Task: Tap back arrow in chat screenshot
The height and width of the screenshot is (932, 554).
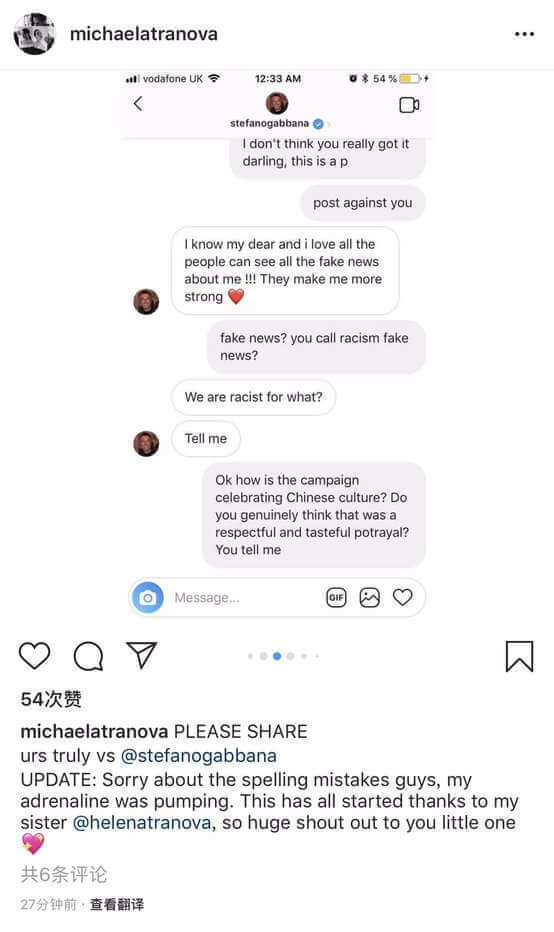Action: click(138, 103)
